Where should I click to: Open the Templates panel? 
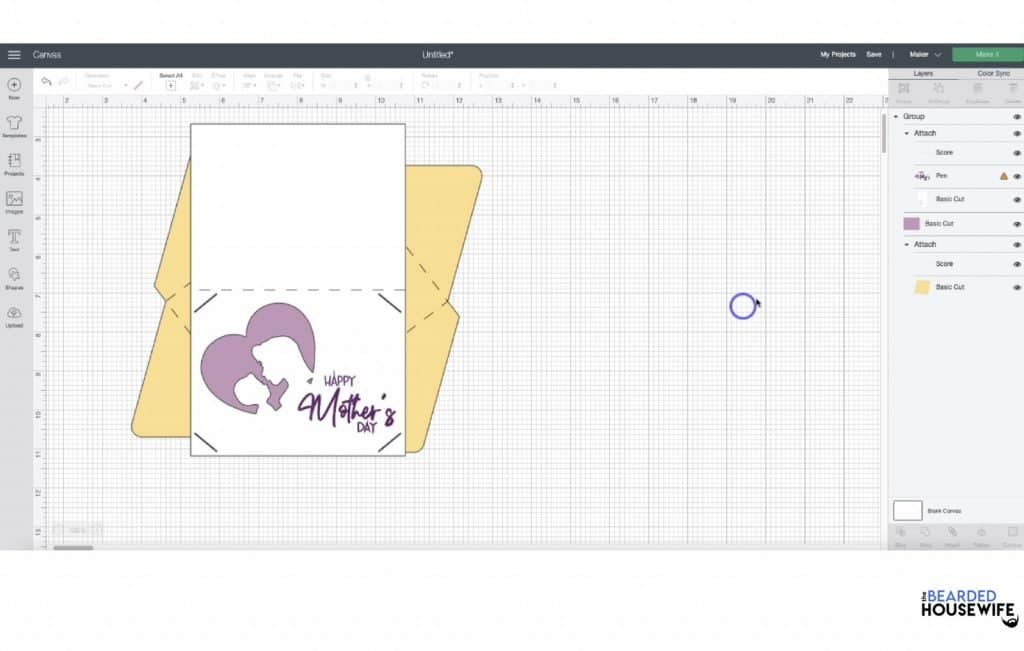14,124
